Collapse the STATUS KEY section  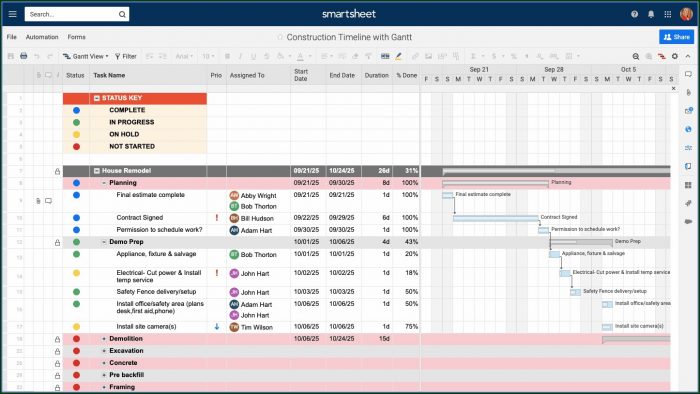point(97,98)
